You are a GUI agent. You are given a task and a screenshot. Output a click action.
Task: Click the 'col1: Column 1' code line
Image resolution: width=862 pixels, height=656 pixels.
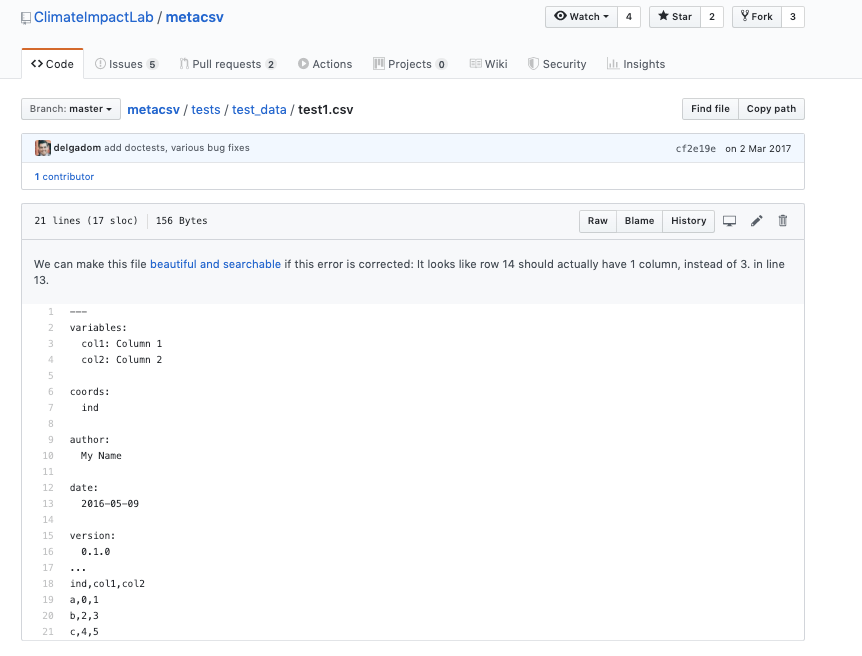point(121,344)
